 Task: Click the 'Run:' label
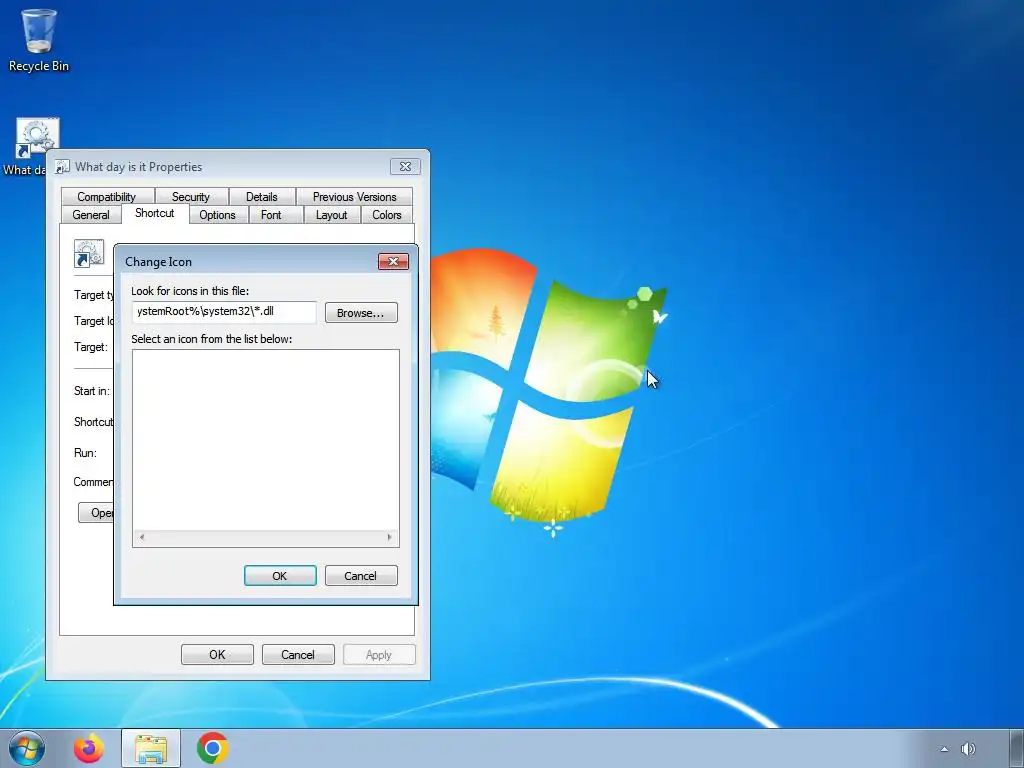click(85, 453)
